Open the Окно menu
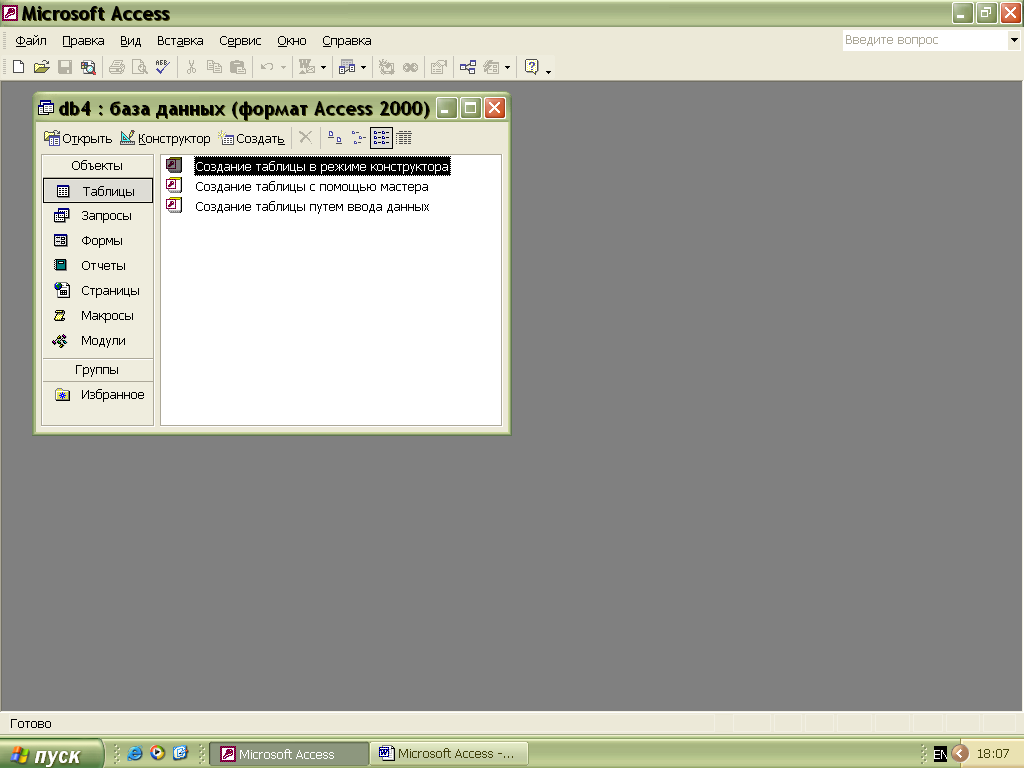The width and height of the screenshot is (1024, 768). [292, 40]
